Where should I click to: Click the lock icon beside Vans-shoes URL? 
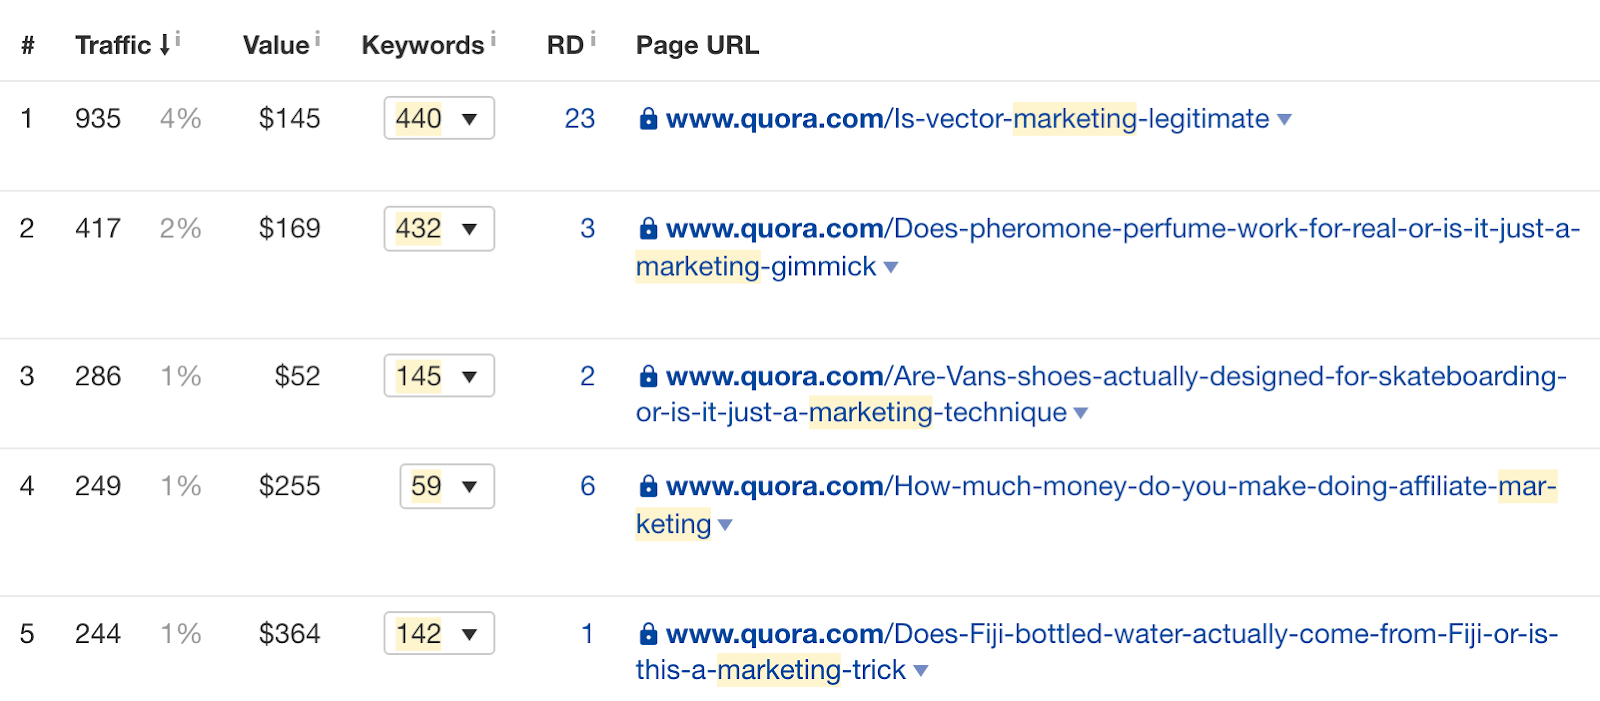(648, 377)
